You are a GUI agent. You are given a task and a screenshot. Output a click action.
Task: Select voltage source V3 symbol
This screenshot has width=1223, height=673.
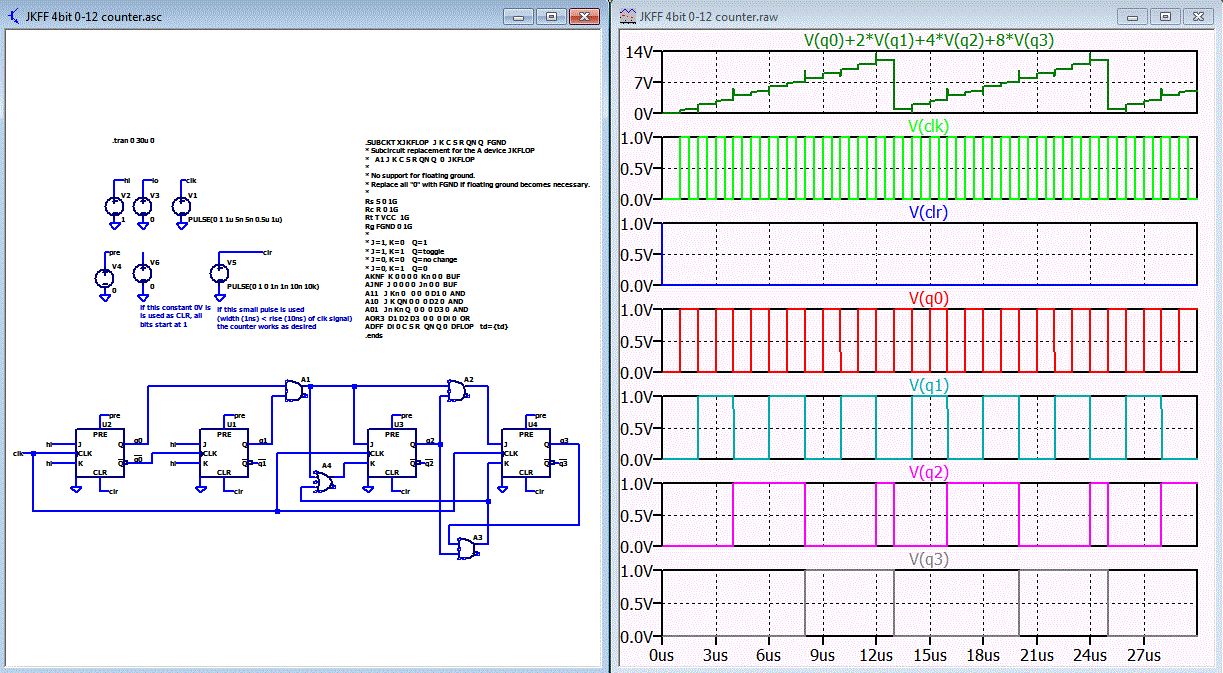[143, 206]
